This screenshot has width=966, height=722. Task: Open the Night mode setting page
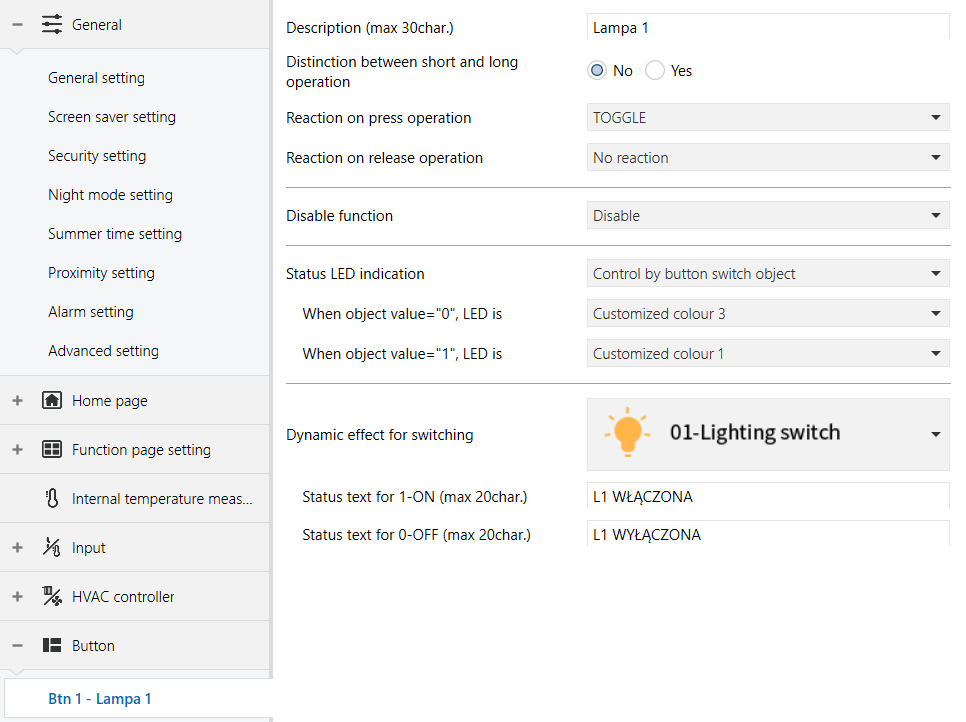110,195
